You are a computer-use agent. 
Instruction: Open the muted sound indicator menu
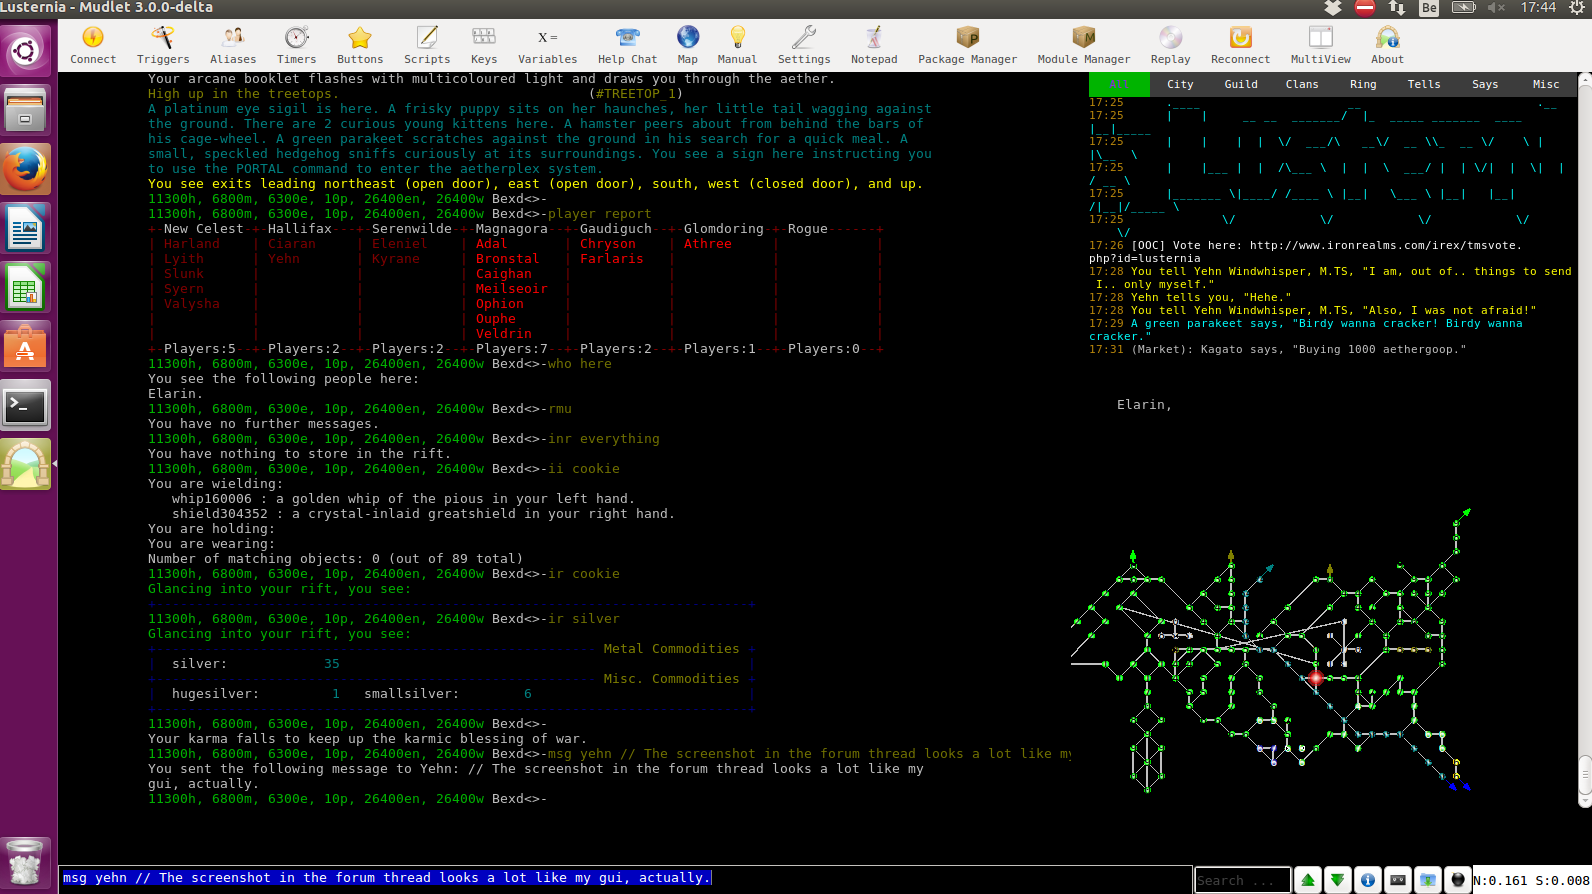coord(1496,8)
